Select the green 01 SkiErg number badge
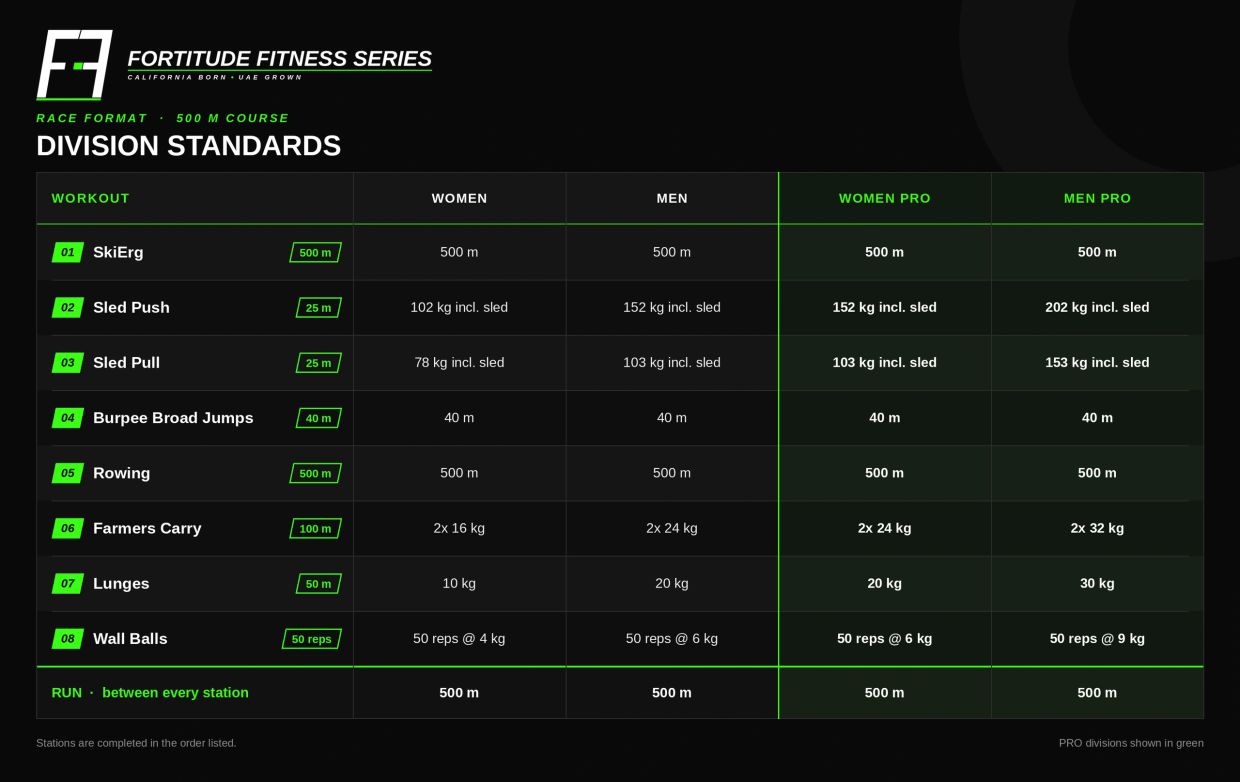Screen dimensions: 1240x782 pyautogui.click(x=67, y=252)
